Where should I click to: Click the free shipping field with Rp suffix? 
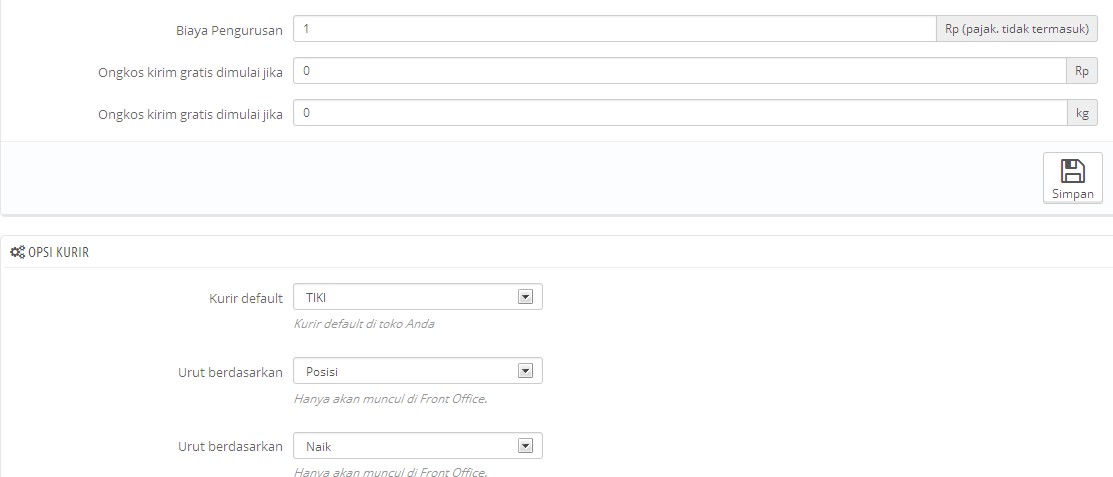[679, 71]
